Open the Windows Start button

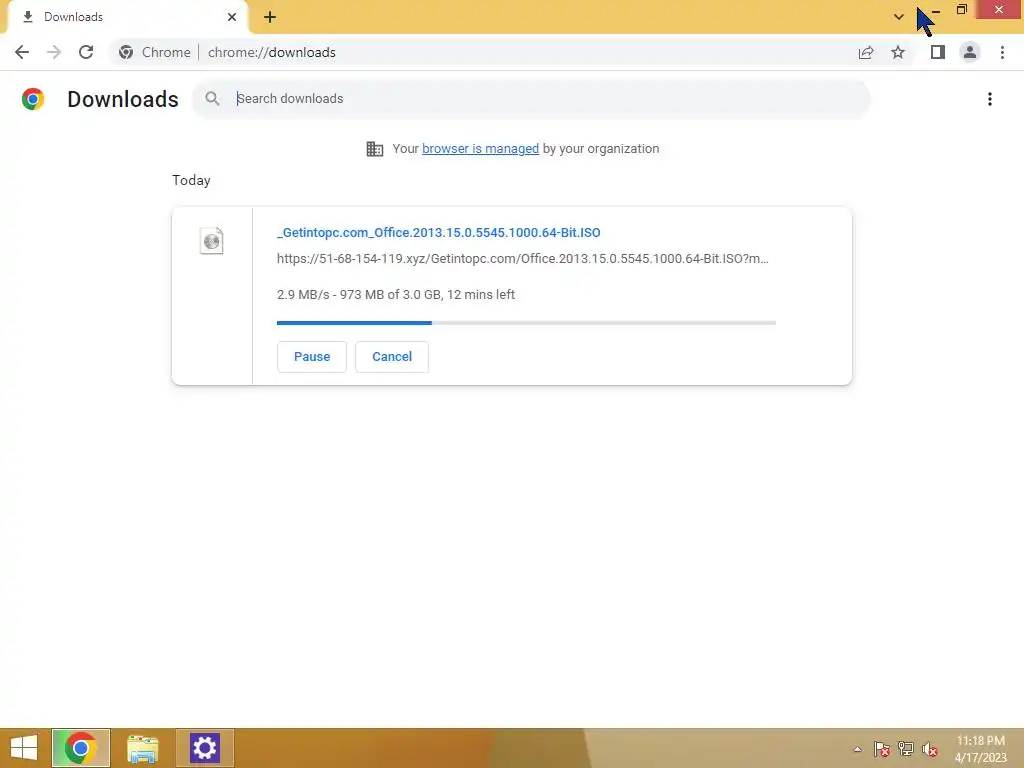(x=24, y=748)
